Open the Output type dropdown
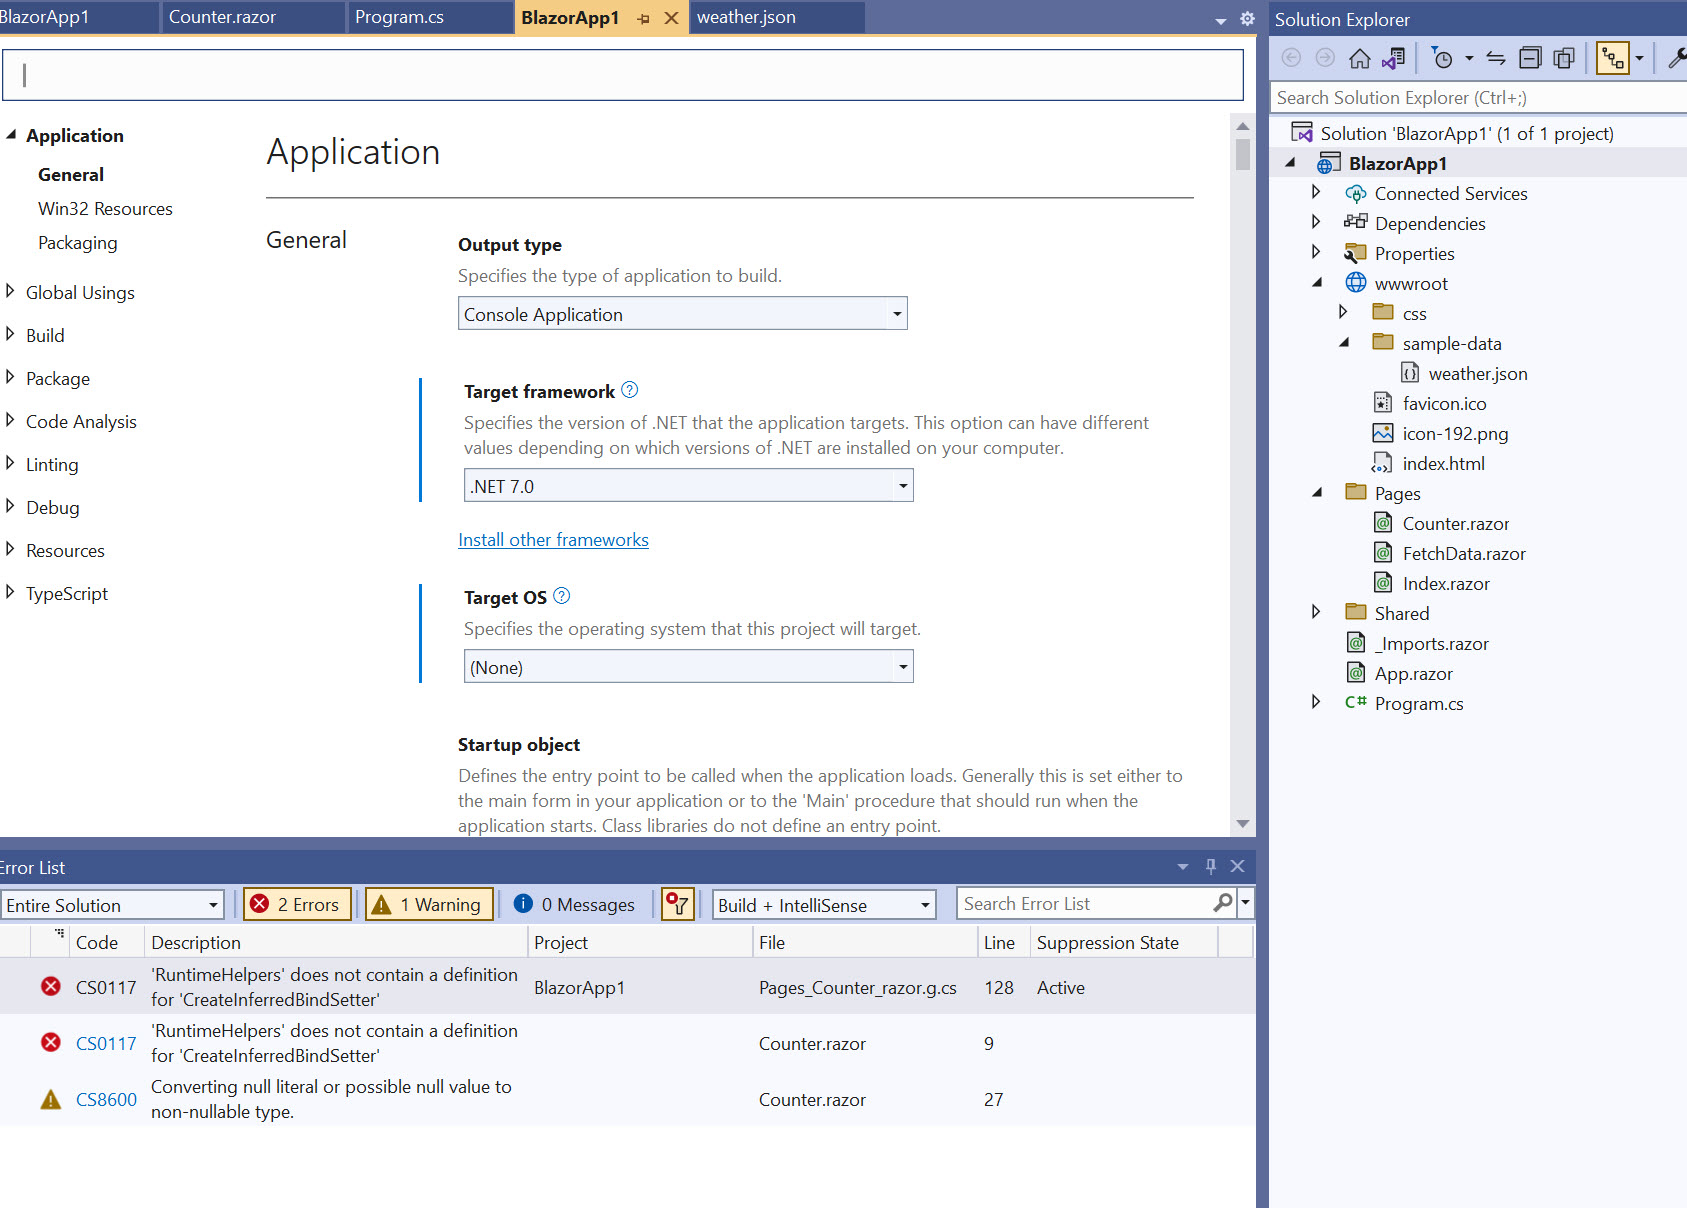Screen dimensions: 1687x1208 (683, 314)
